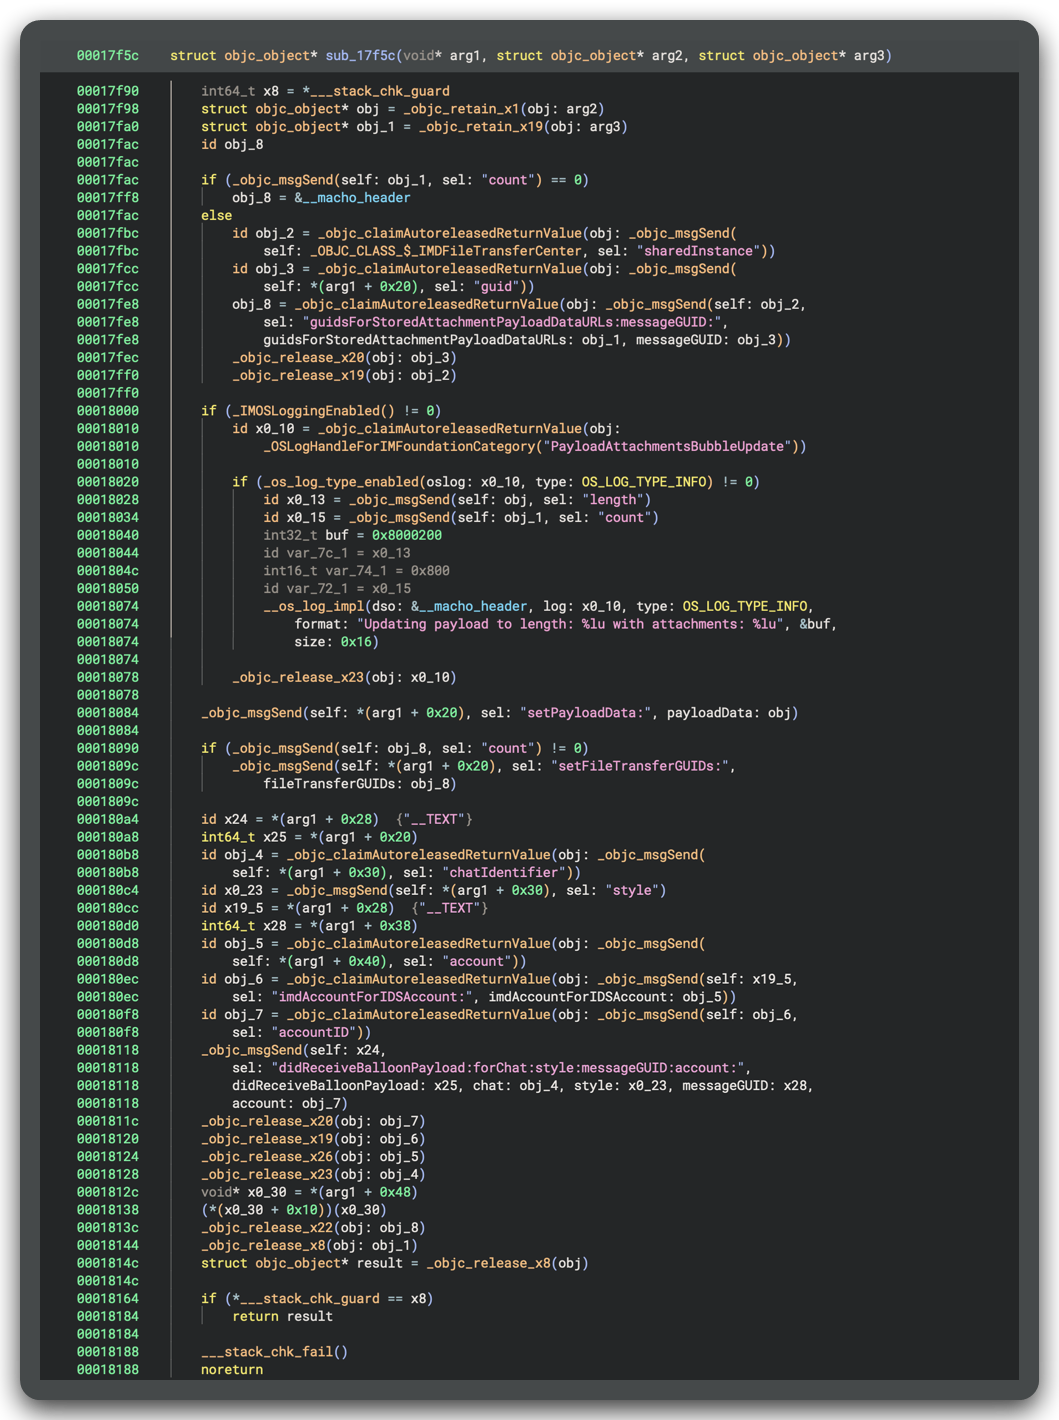Image resolution: width=1059 pixels, height=1420 pixels.
Task: Click the "account" selector string
Action: click(x=477, y=962)
